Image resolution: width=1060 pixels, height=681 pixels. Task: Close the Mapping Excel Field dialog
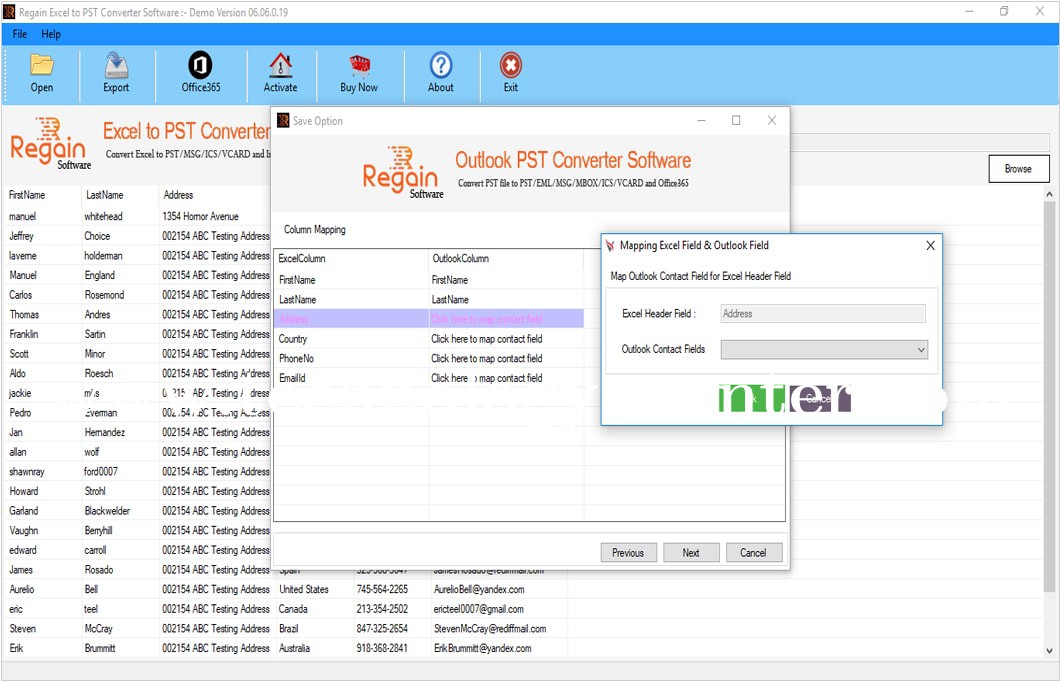tap(930, 245)
